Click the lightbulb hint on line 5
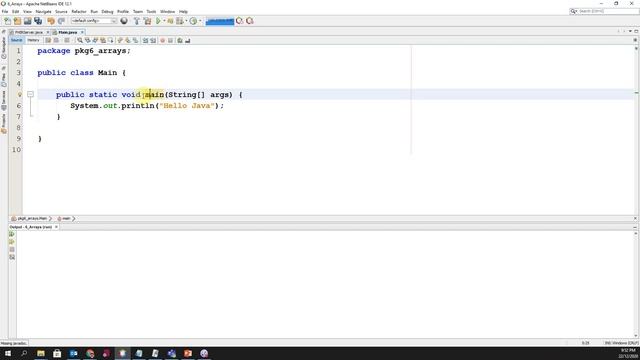 pos(19,95)
